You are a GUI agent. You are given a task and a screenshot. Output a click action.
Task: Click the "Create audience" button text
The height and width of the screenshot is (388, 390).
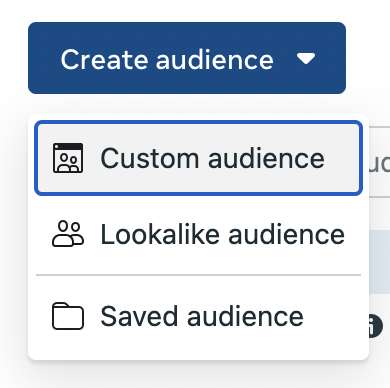[x=167, y=59]
